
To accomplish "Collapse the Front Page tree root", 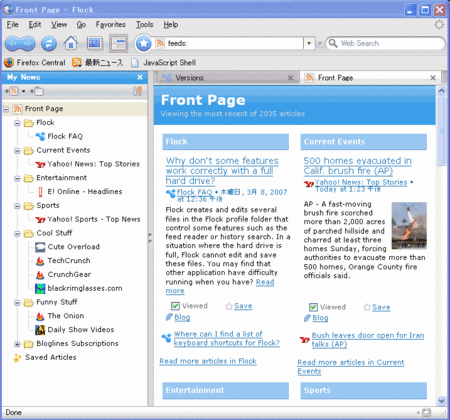I will pyautogui.click(x=6, y=109).
